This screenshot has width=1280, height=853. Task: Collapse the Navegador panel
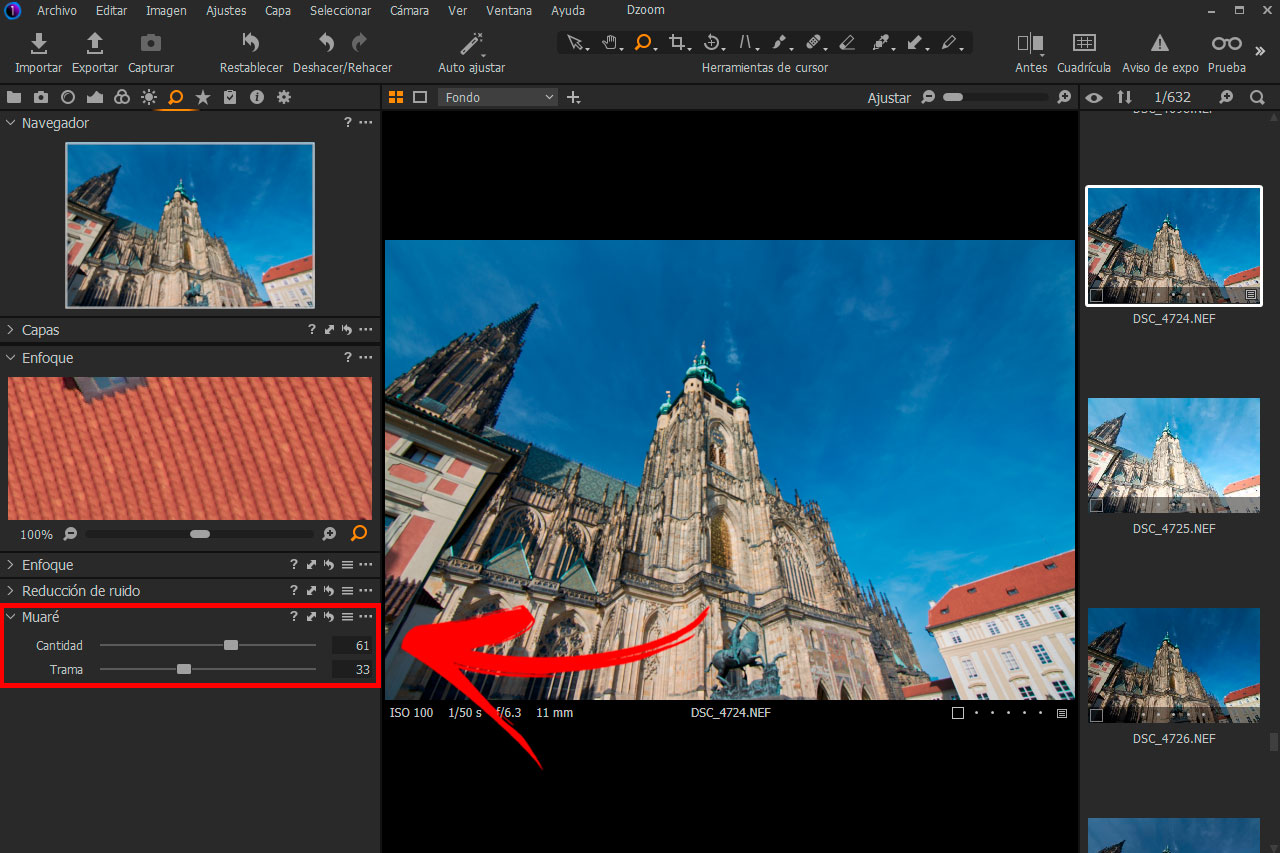(10, 122)
